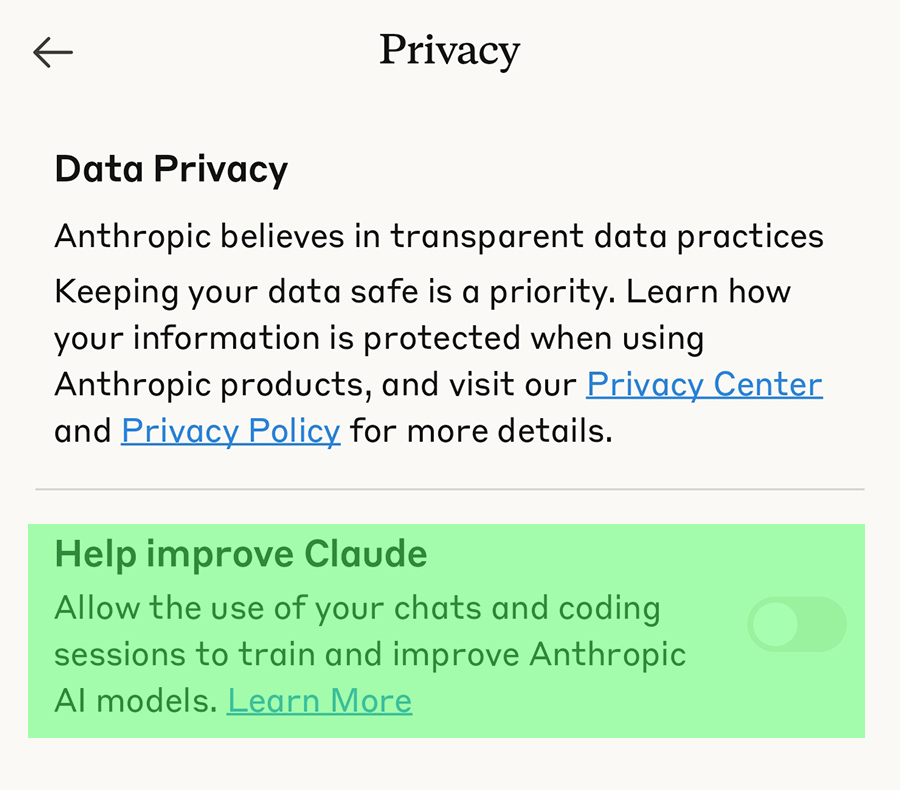900x790 pixels.
Task: Click the Data Privacy section heading
Action: (170, 168)
